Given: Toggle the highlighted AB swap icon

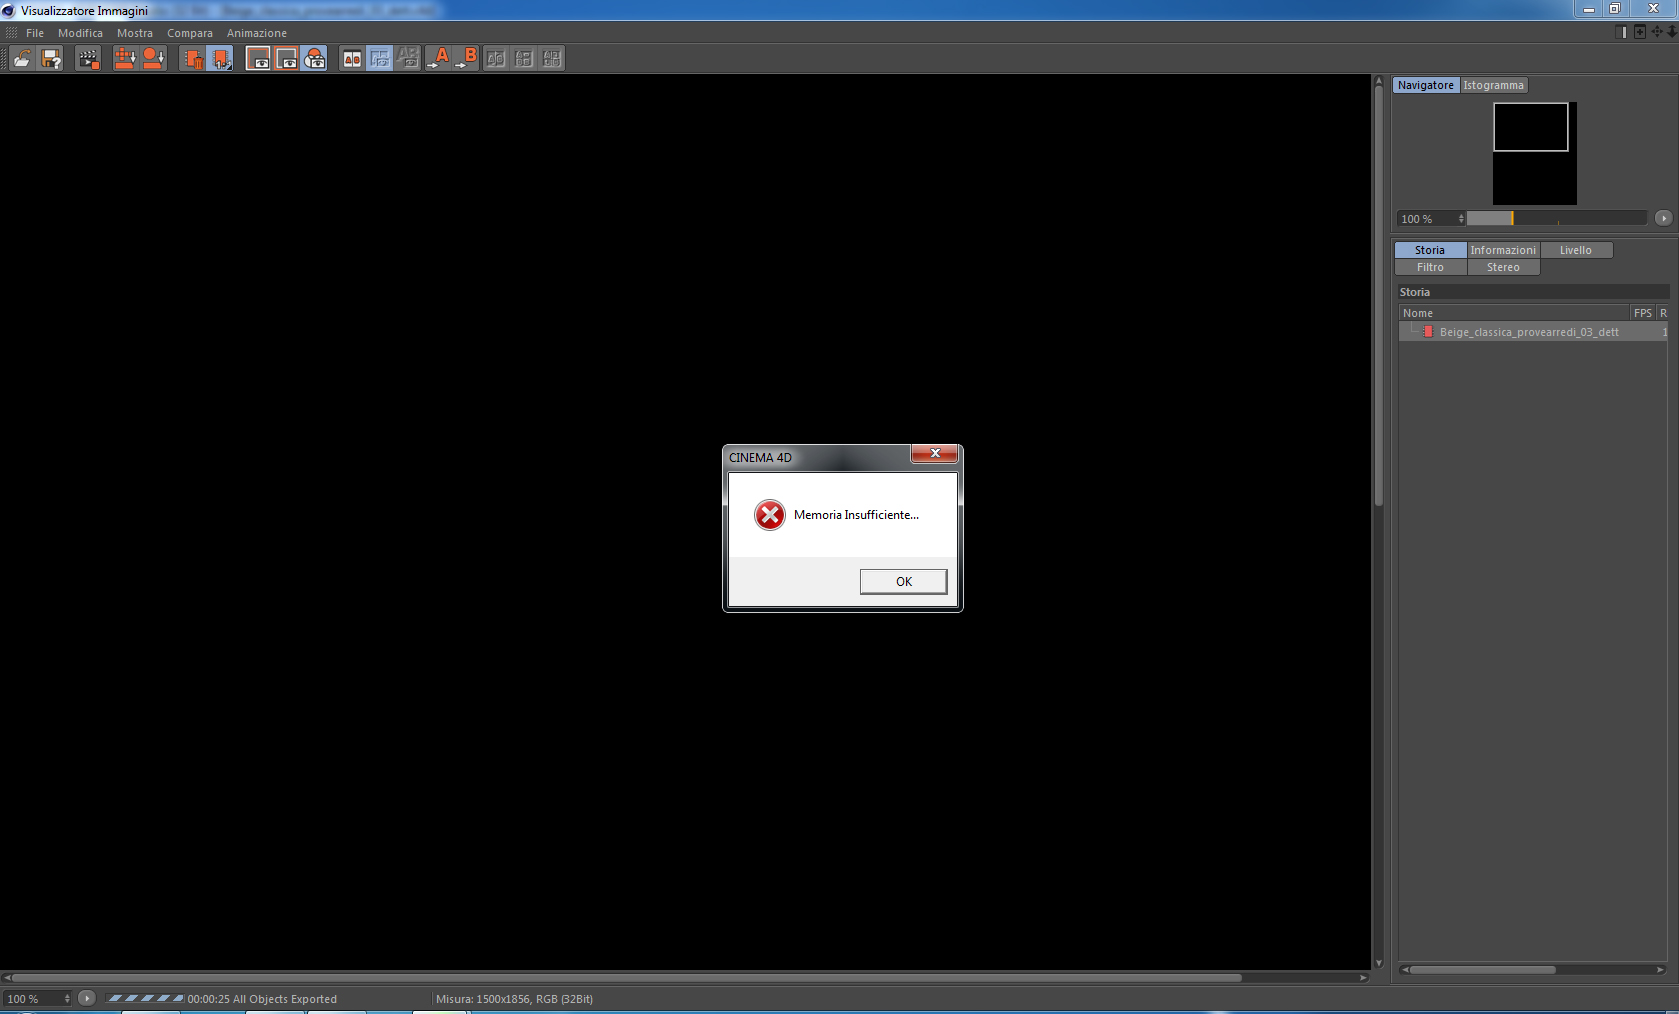Looking at the screenshot, I should click(380, 58).
